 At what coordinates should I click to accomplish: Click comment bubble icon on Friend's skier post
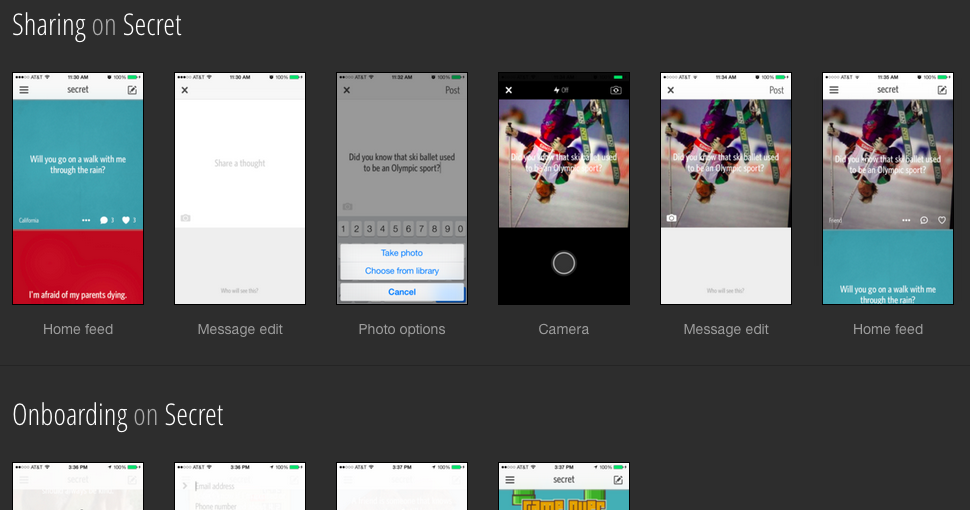[x=924, y=220]
